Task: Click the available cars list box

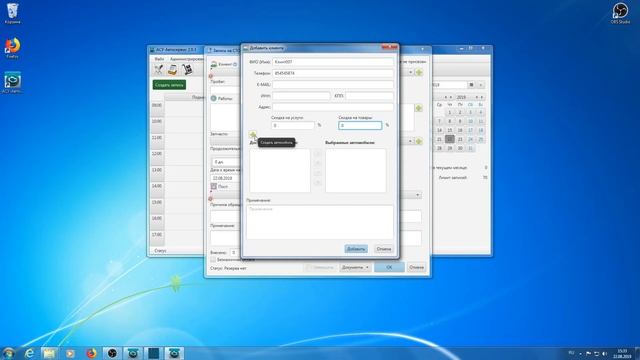Action: pos(280,171)
